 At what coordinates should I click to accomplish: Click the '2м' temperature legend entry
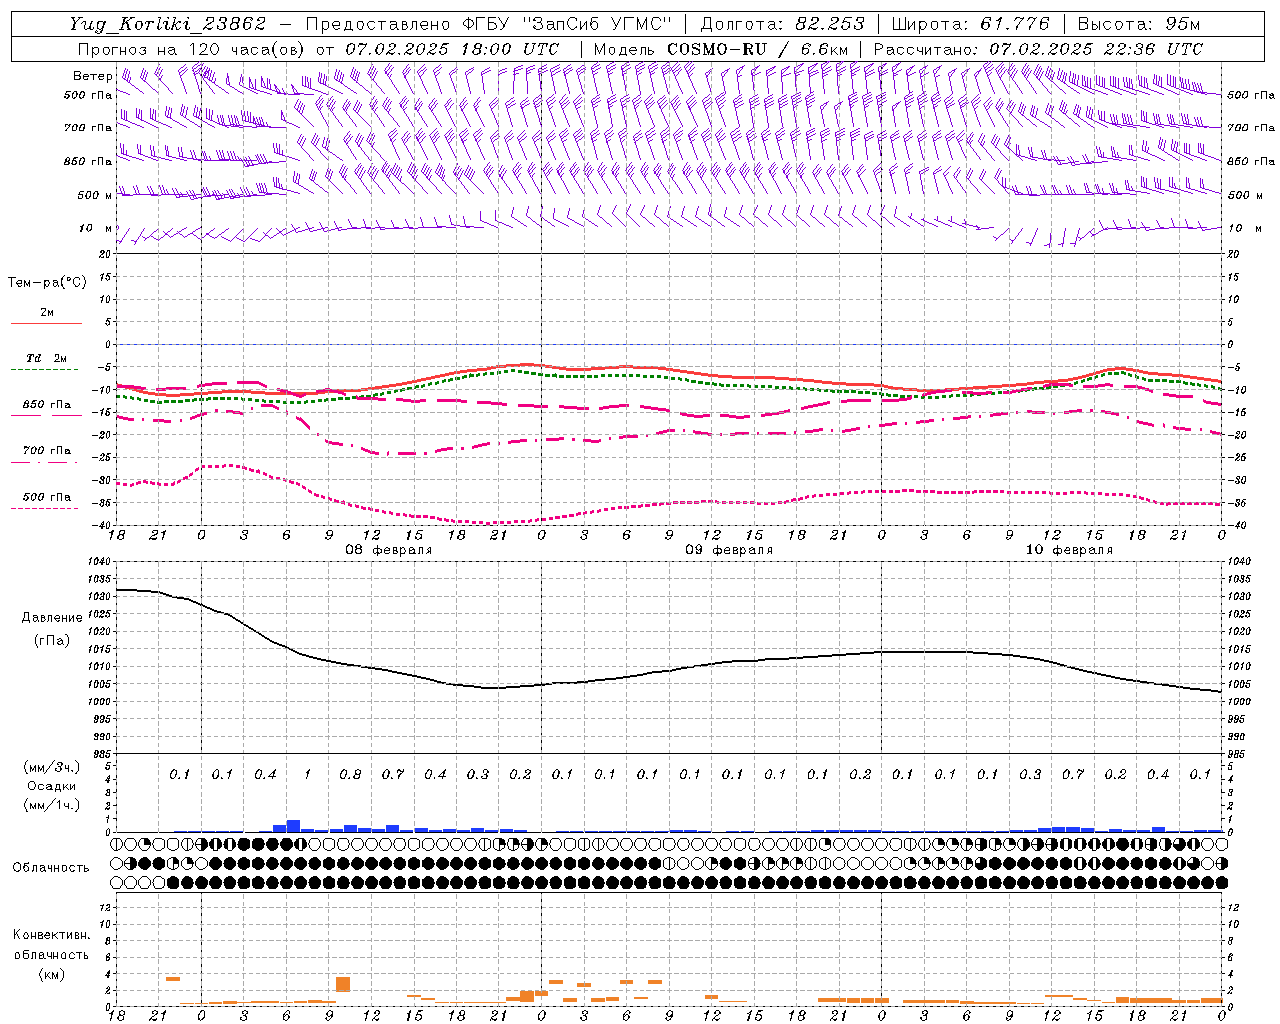tap(47, 312)
